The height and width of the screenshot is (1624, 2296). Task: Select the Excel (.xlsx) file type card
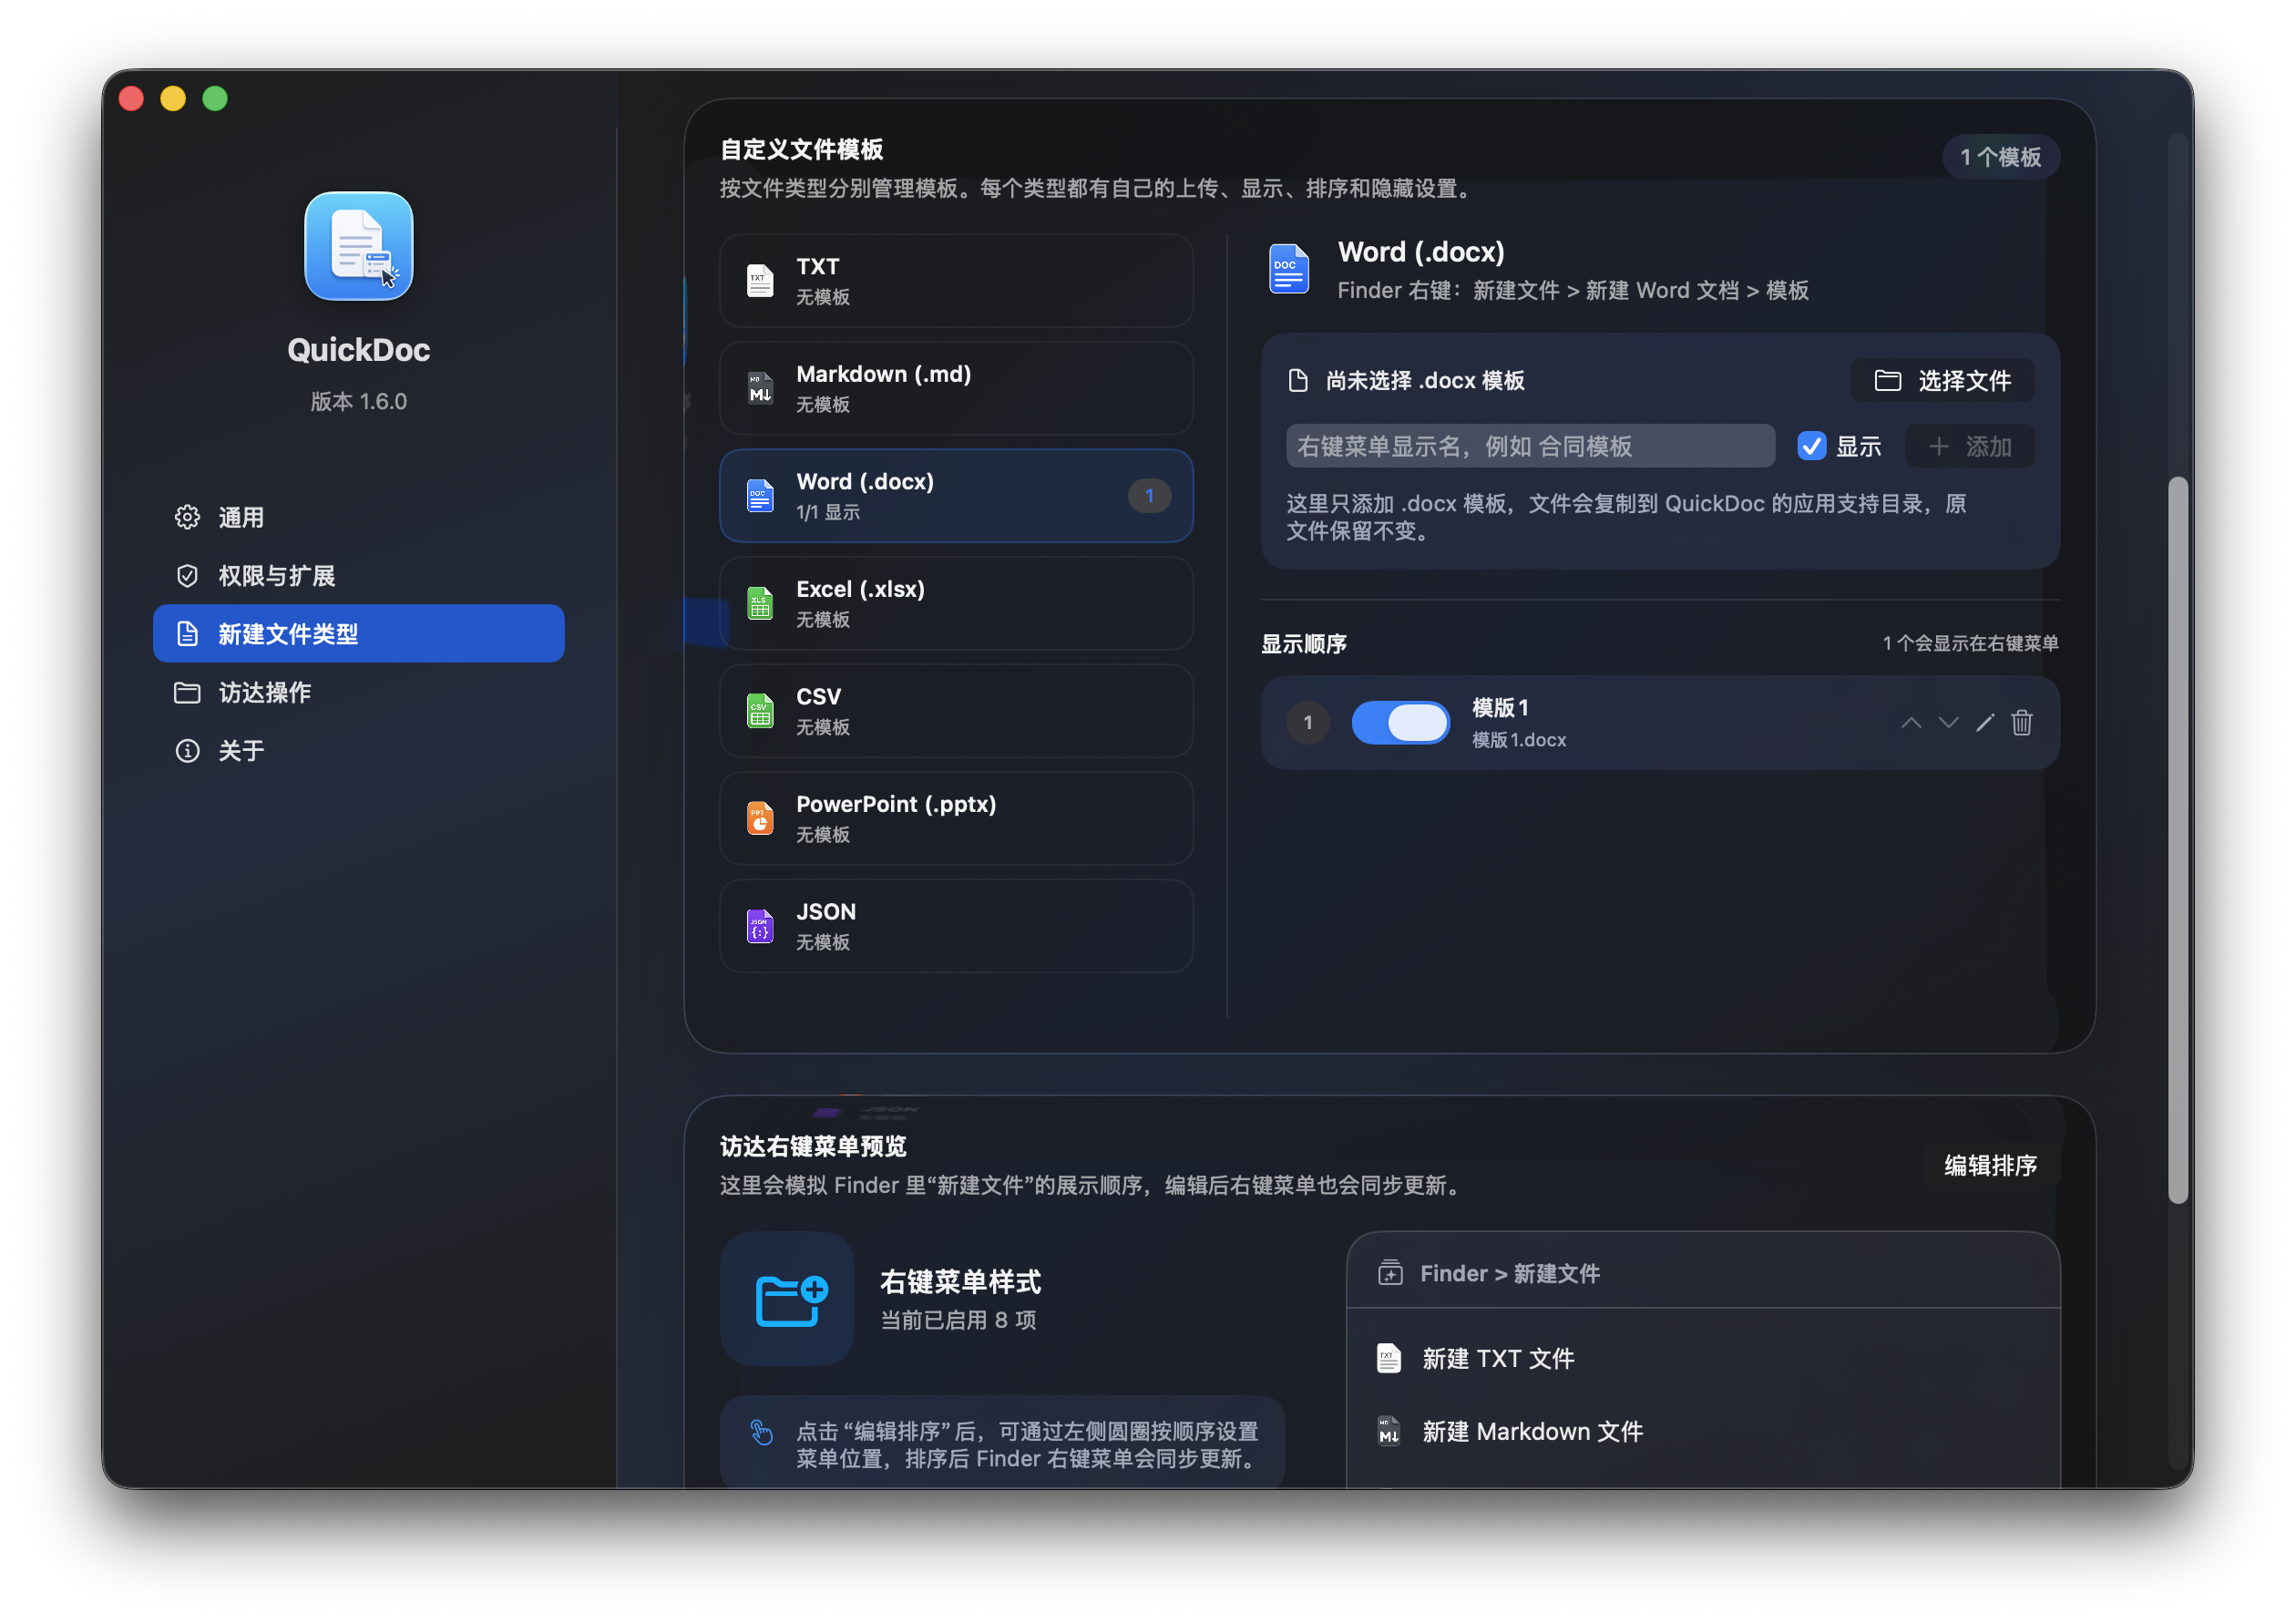tap(956, 603)
